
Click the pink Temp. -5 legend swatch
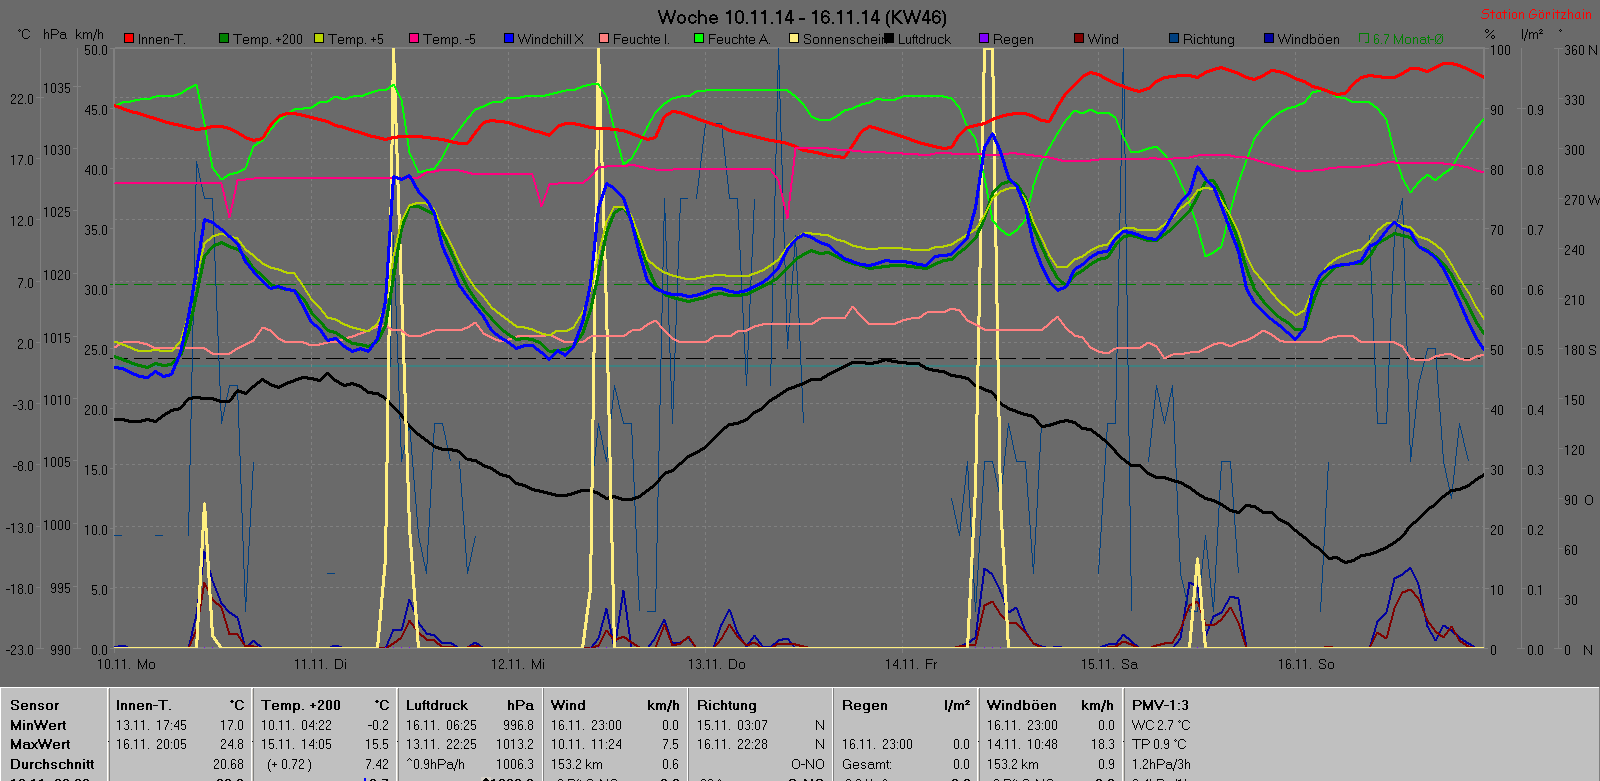(414, 39)
